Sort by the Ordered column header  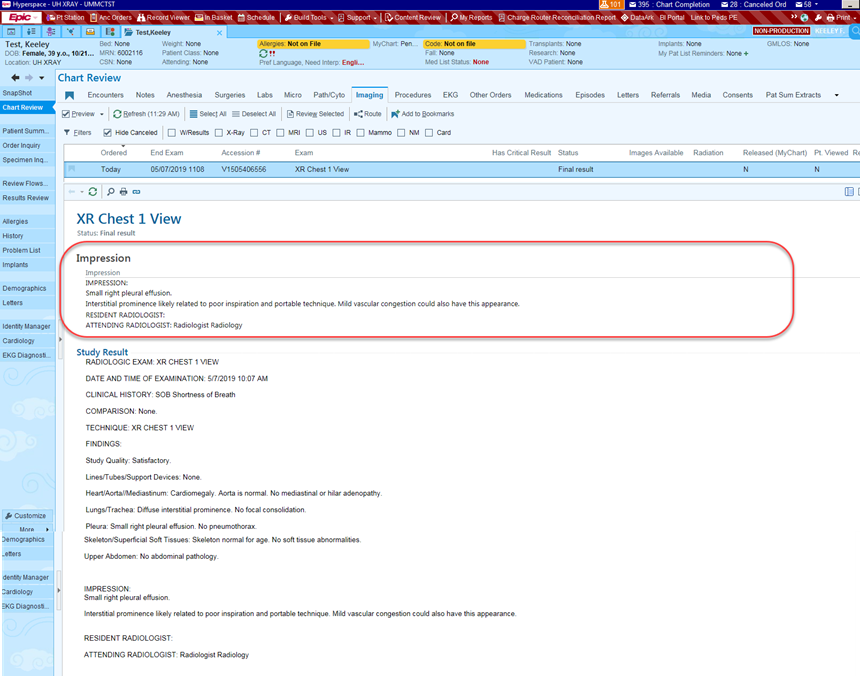click(114, 153)
